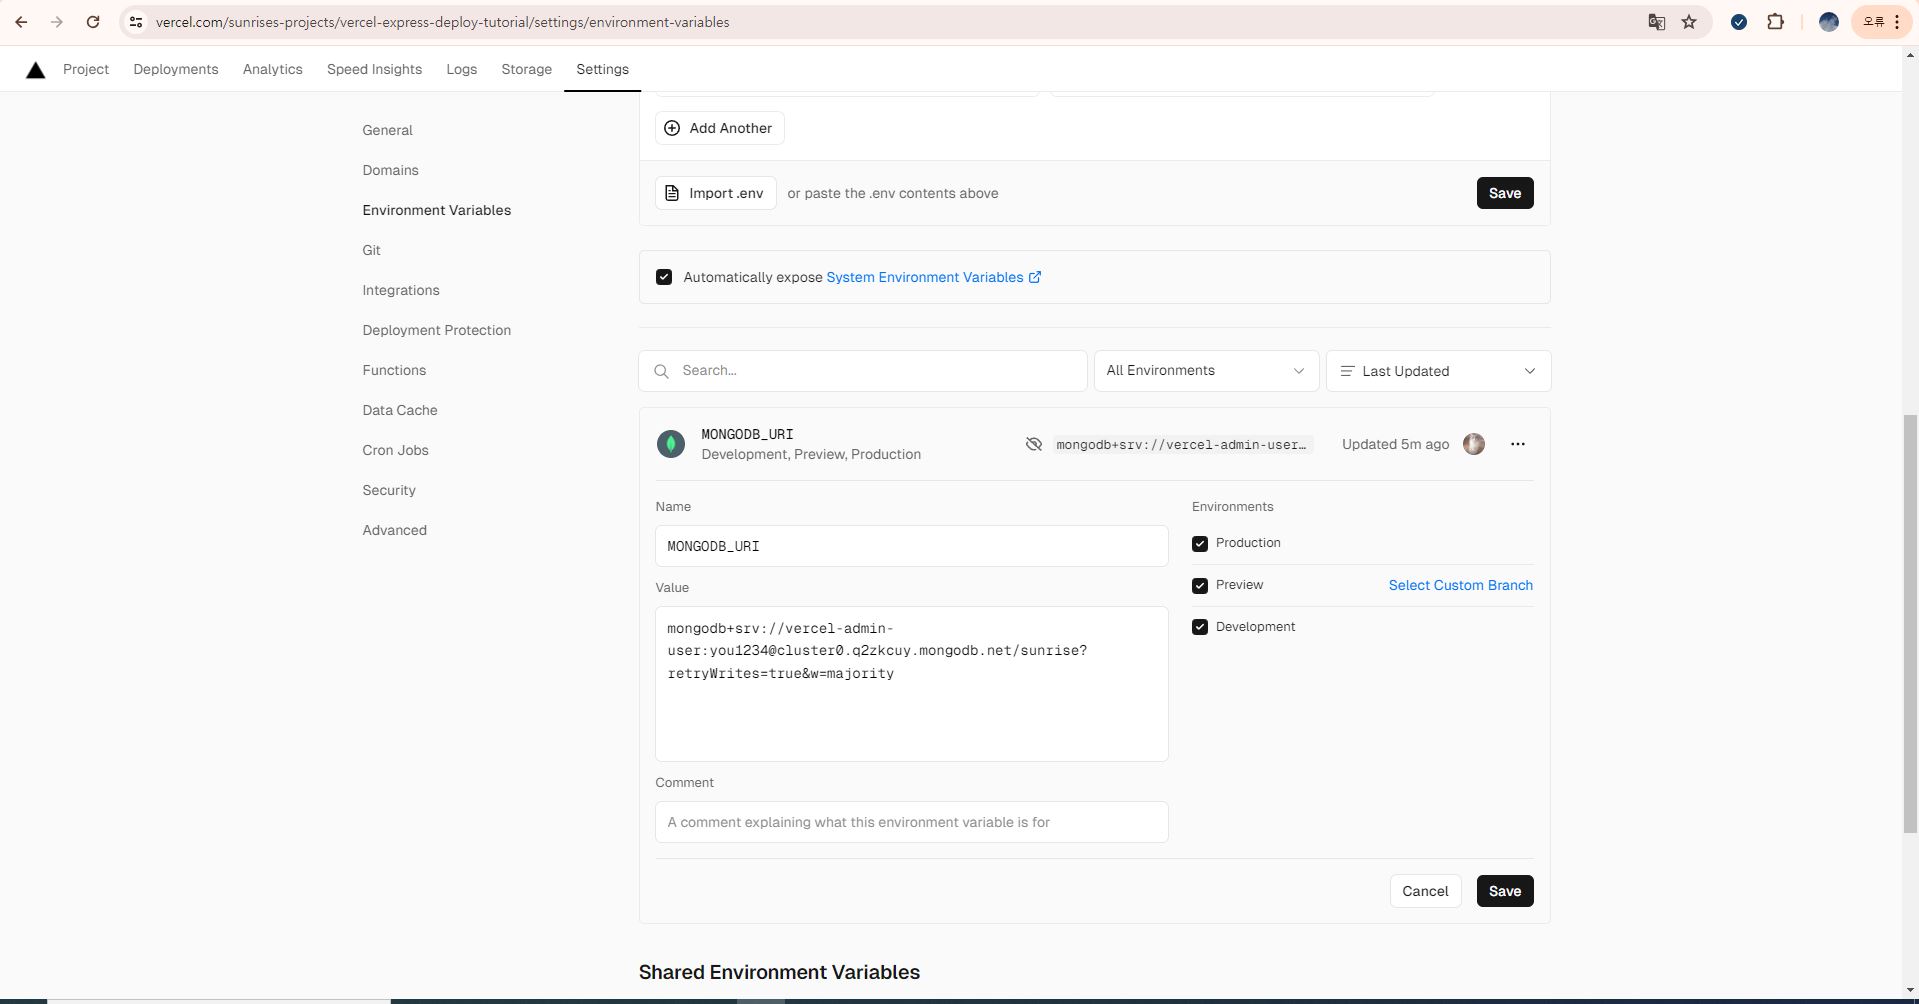Open Chrome three-dot menu

pyautogui.click(x=1897, y=22)
